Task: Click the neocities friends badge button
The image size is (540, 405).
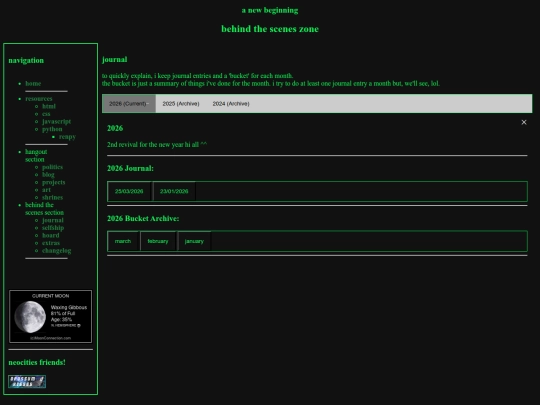Action: pos(27,382)
